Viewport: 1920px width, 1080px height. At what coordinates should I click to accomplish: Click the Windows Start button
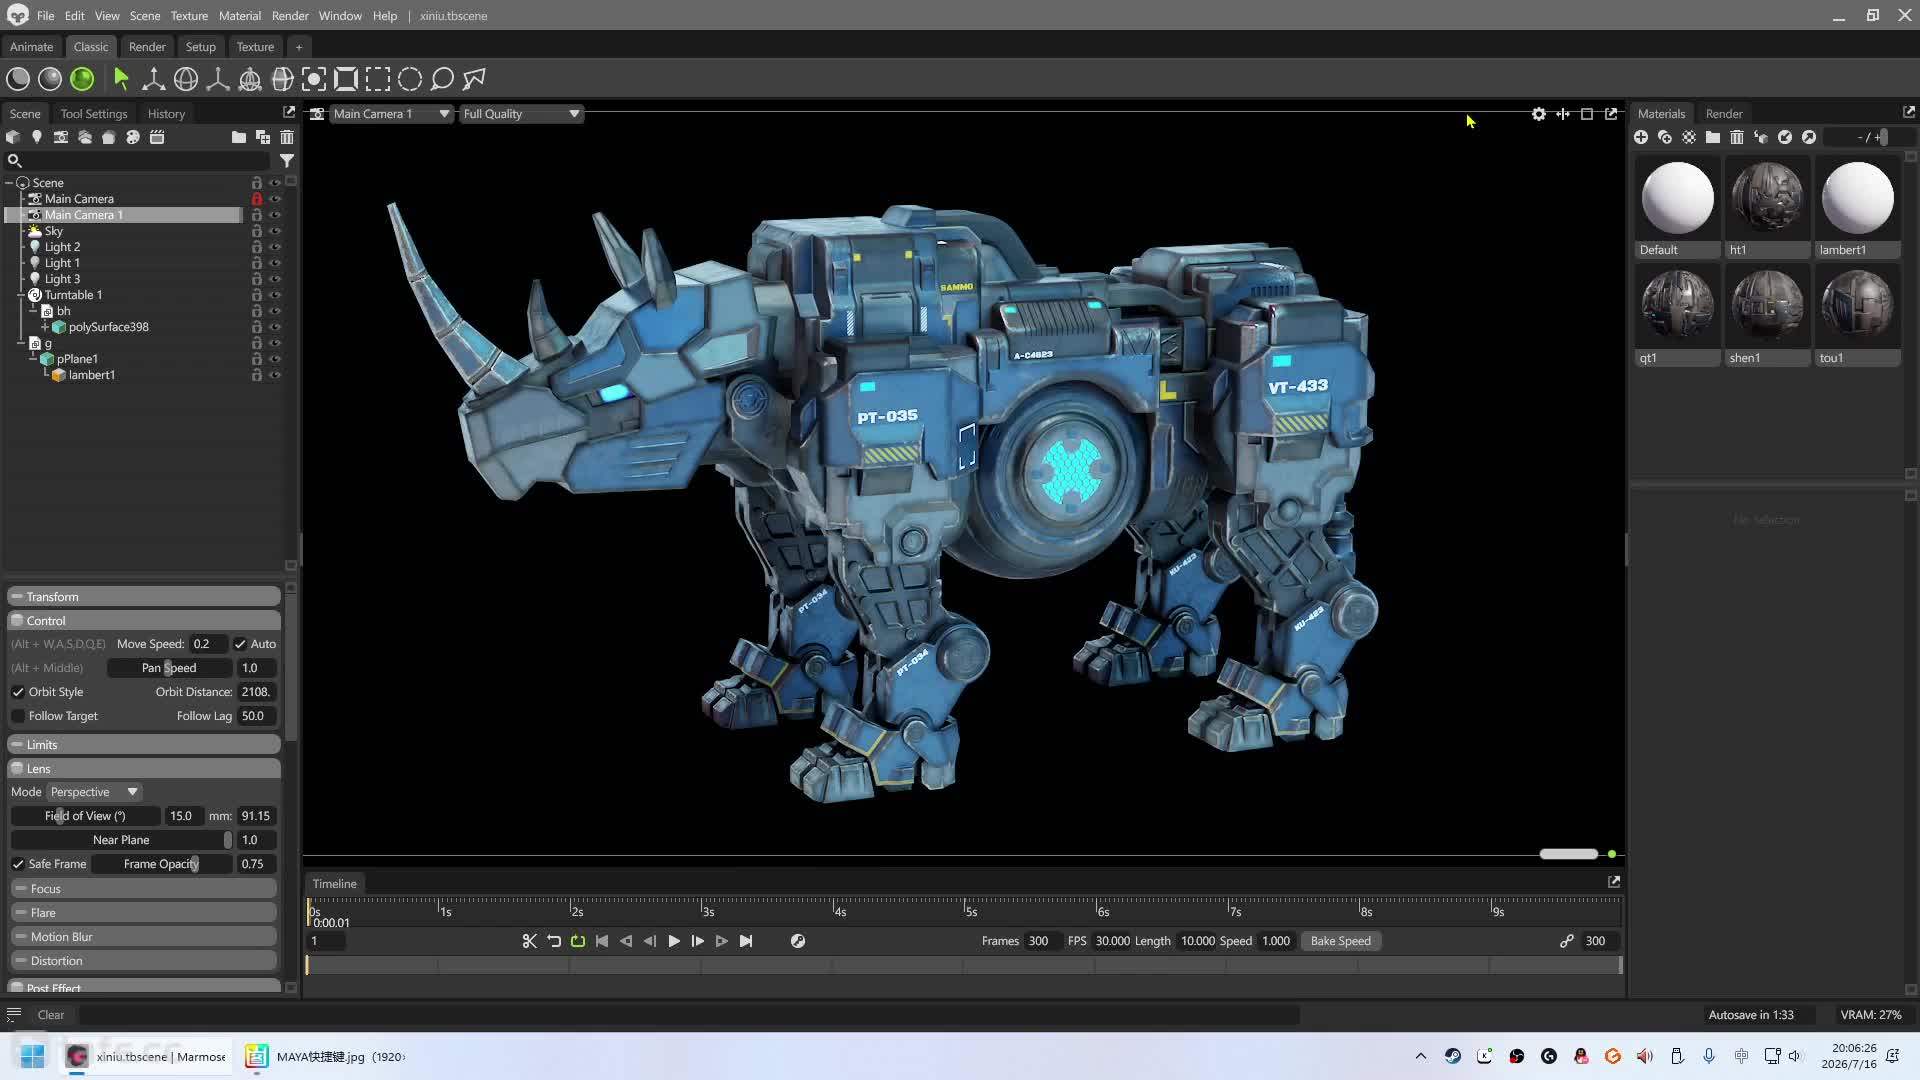tap(32, 1056)
